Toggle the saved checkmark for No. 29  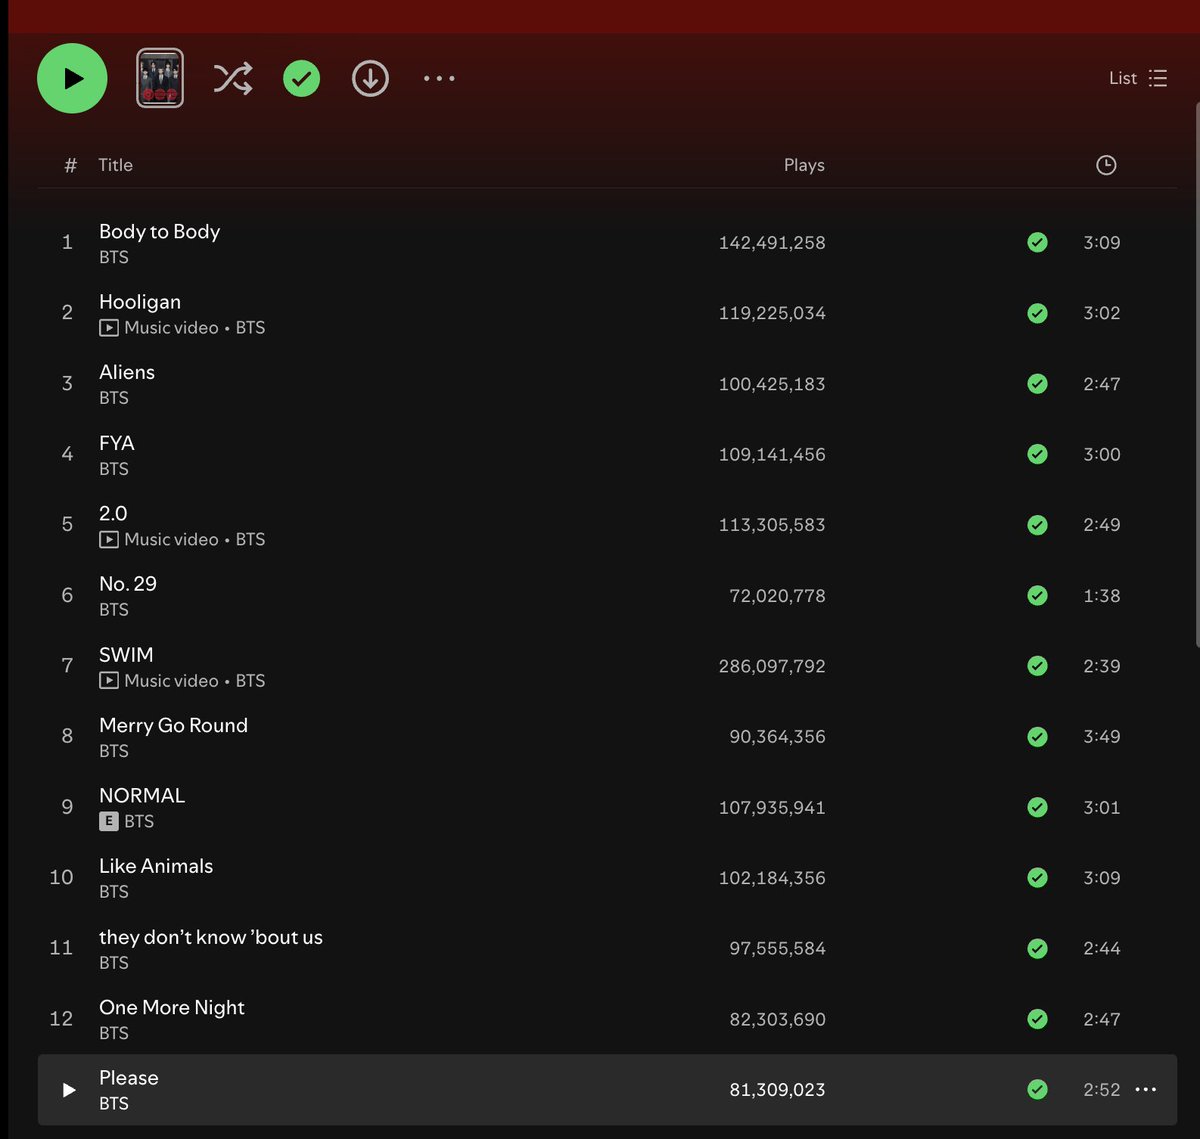pos(1038,595)
